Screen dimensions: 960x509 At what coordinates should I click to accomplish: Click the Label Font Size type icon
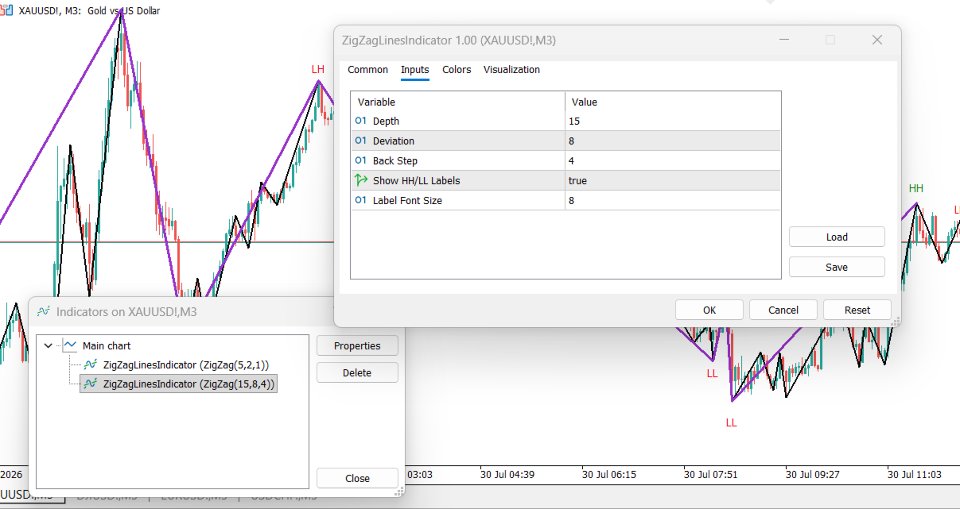click(361, 200)
